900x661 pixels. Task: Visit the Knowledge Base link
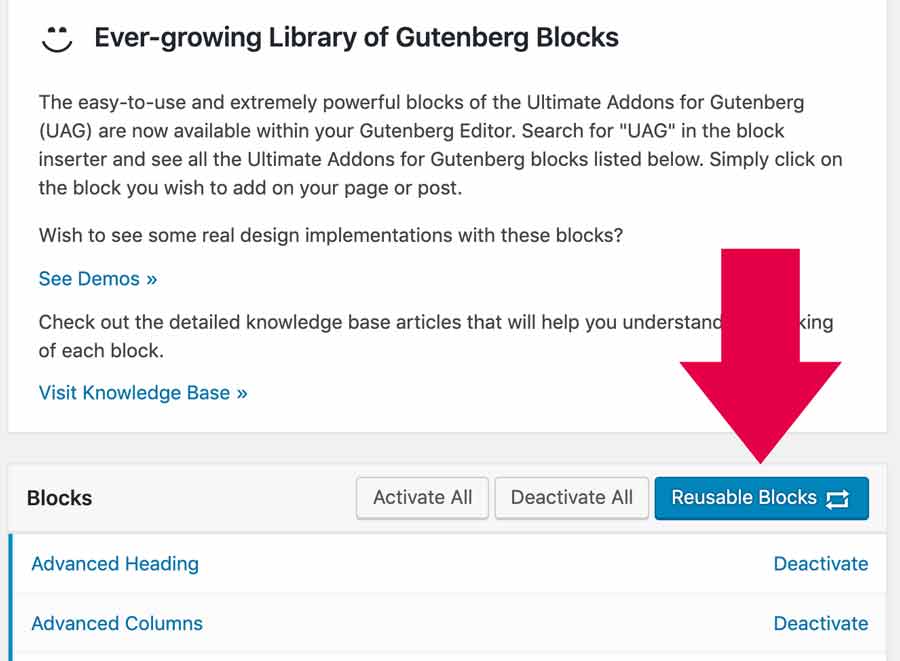[143, 393]
